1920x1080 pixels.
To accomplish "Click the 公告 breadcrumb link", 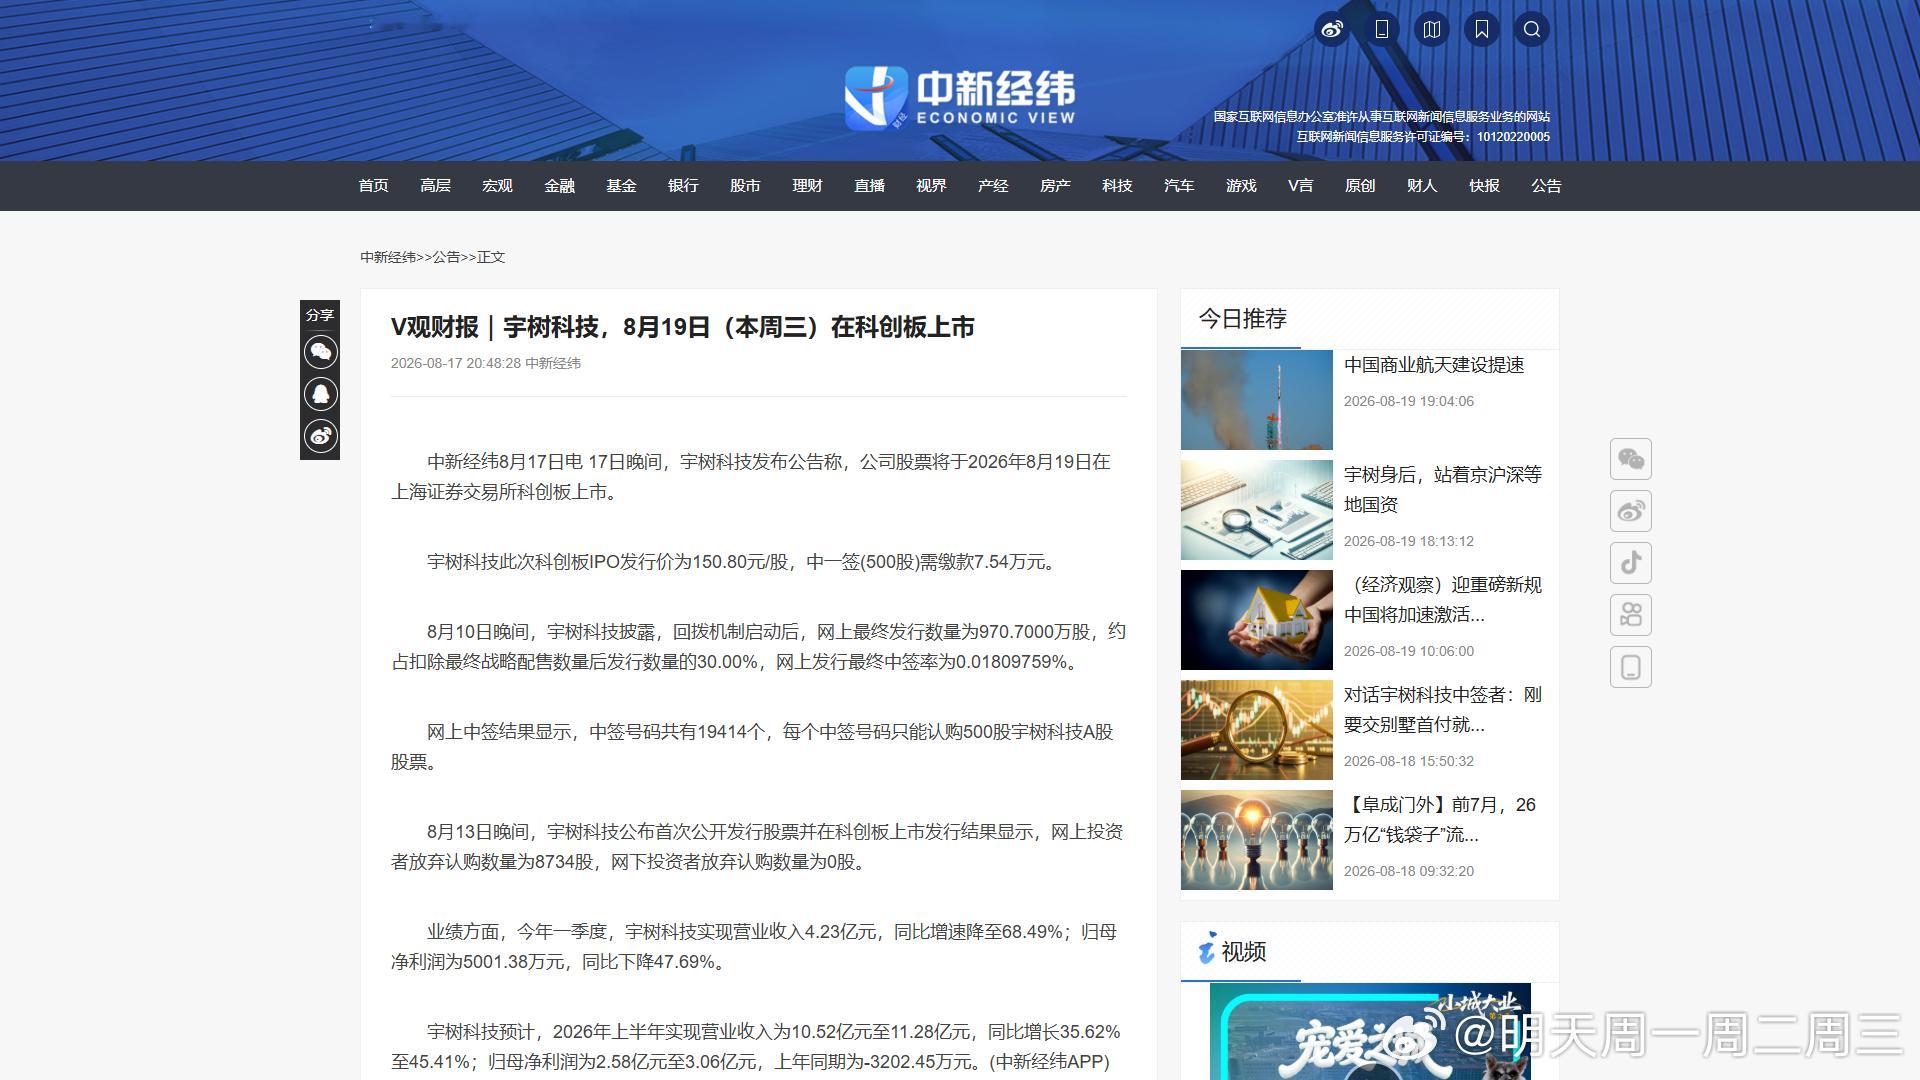I will 446,257.
